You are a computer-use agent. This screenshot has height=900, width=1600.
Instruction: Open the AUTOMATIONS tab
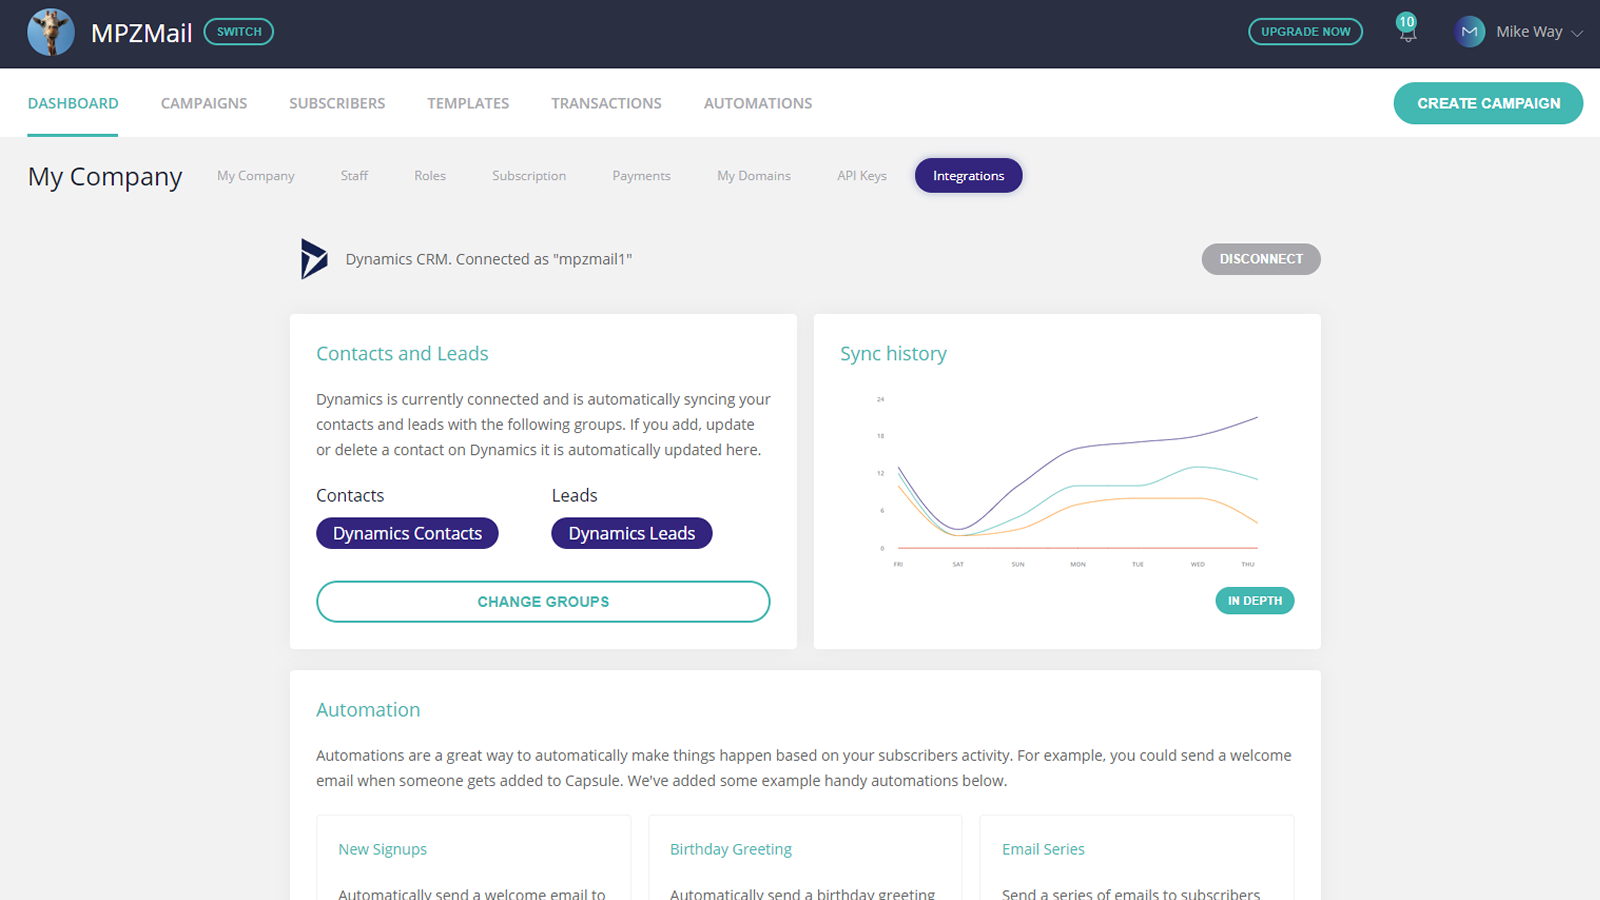click(758, 103)
